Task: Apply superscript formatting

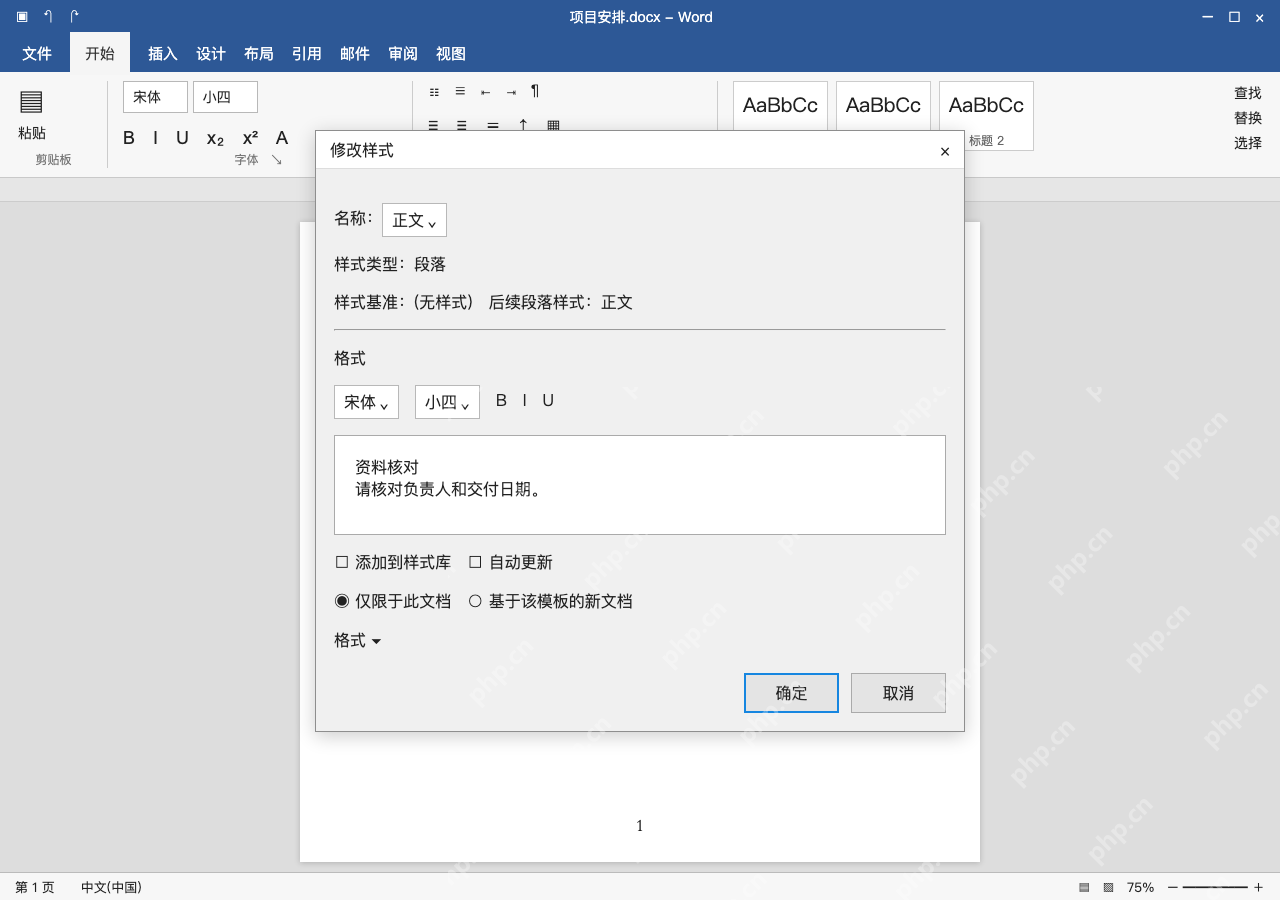Action: click(x=250, y=138)
